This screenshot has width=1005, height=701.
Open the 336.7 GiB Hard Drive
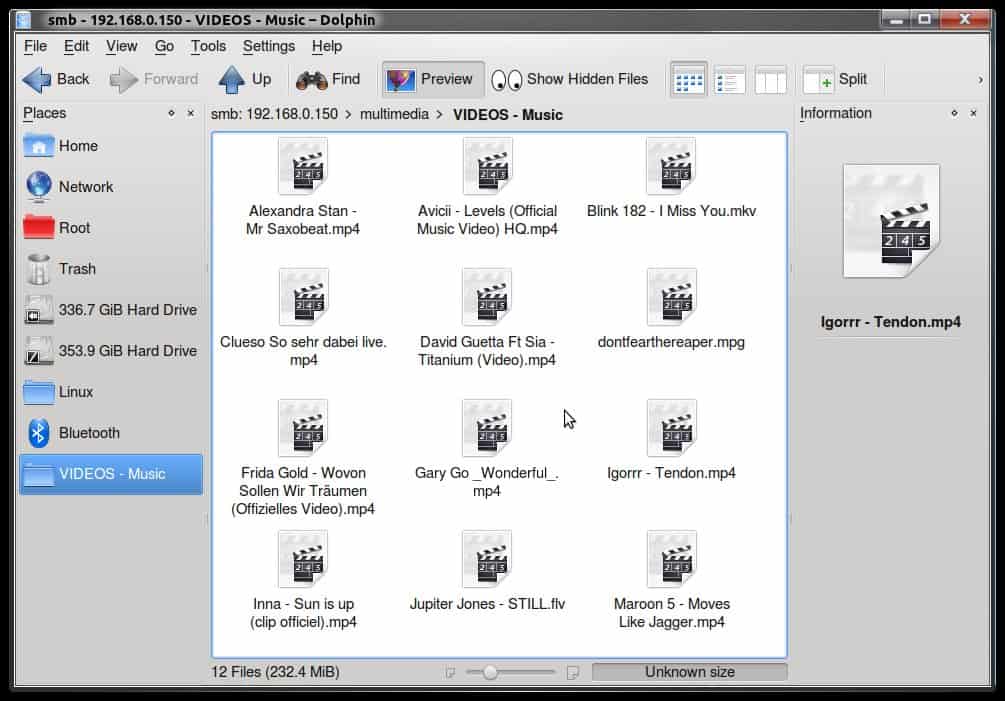coord(111,310)
